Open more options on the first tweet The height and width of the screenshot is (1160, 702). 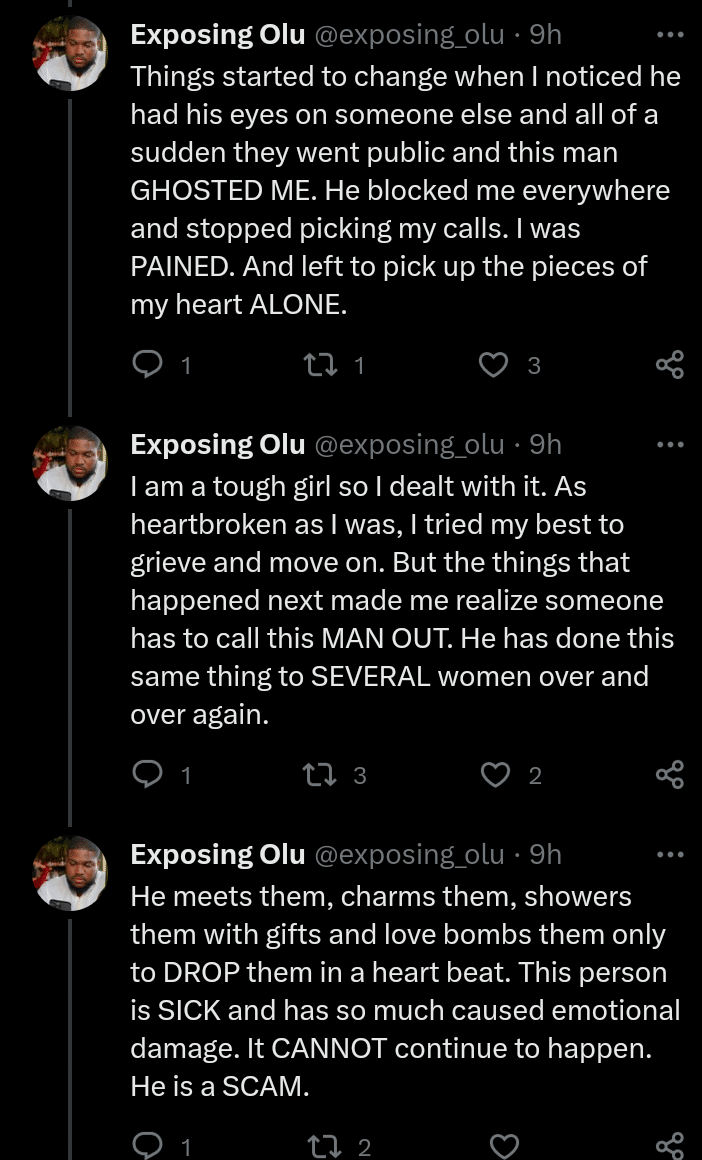coord(669,35)
